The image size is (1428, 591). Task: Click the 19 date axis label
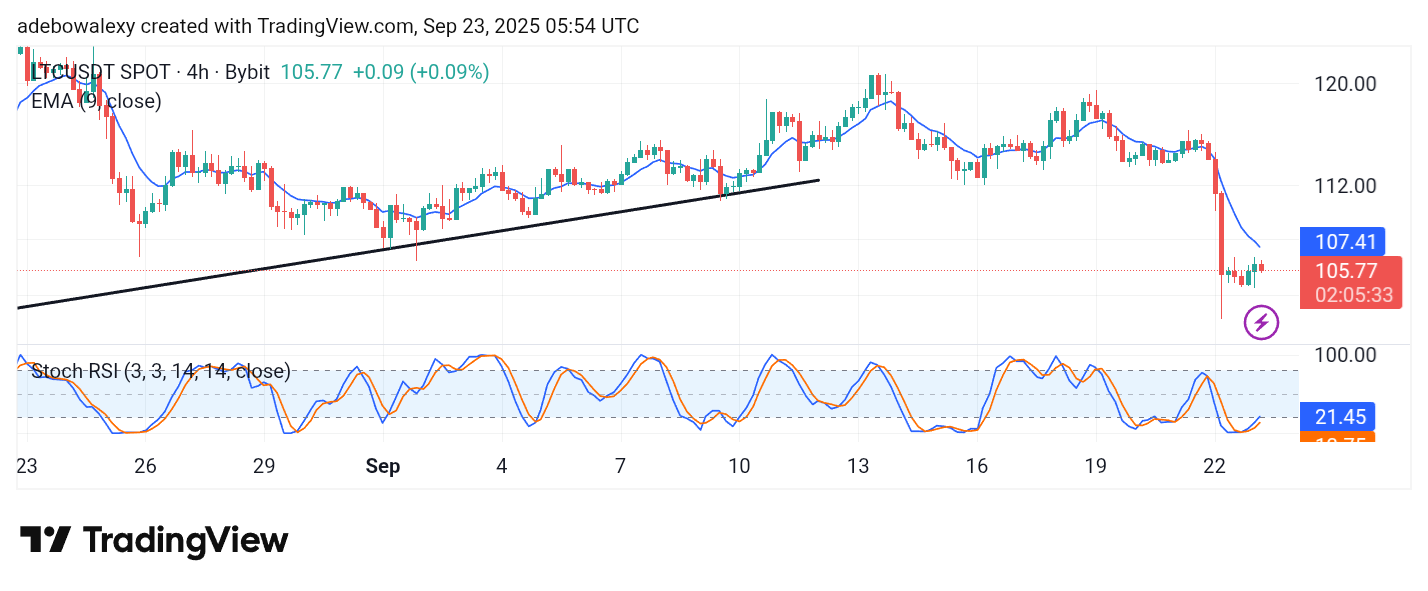click(x=1096, y=467)
